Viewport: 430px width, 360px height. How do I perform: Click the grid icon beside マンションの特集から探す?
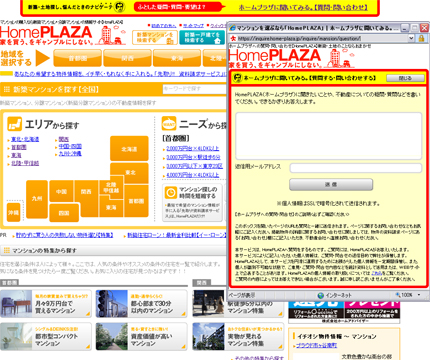point(6,250)
